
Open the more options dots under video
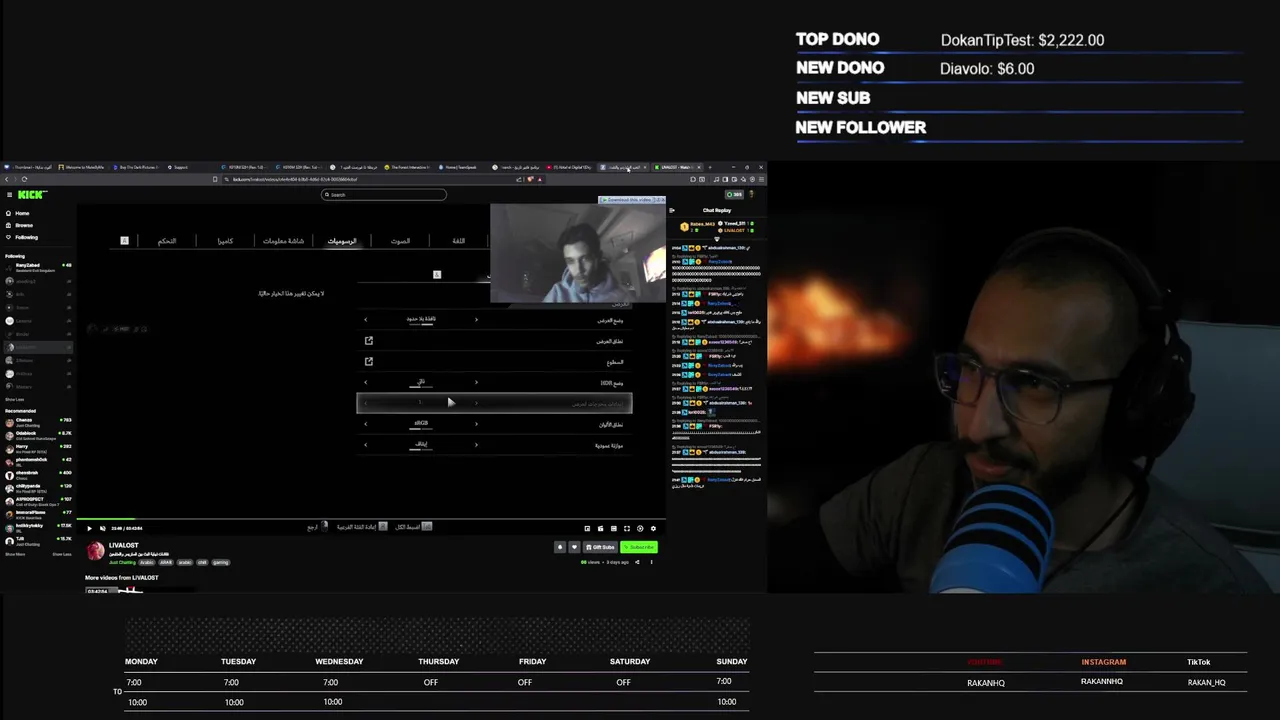click(651, 562)
